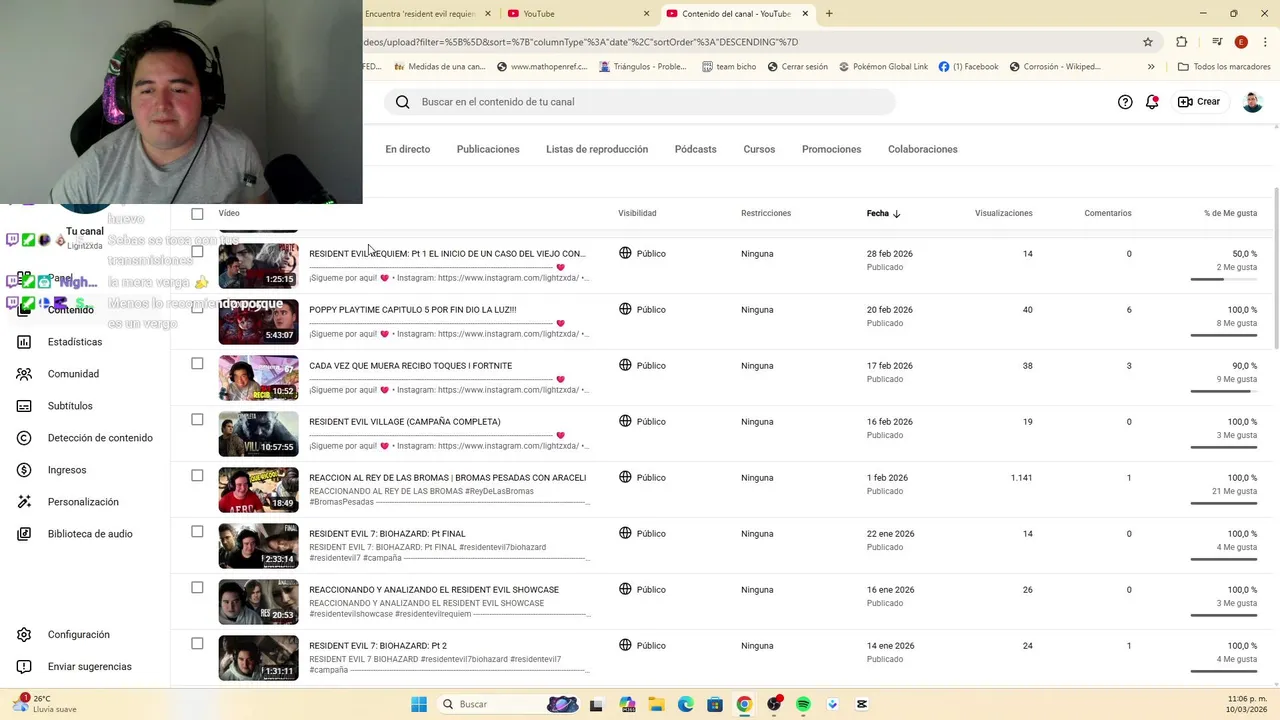The width and height of the screenshot is (1280, 720).
Task: Open the taskbar clock and date
Action: point(1246,704)
